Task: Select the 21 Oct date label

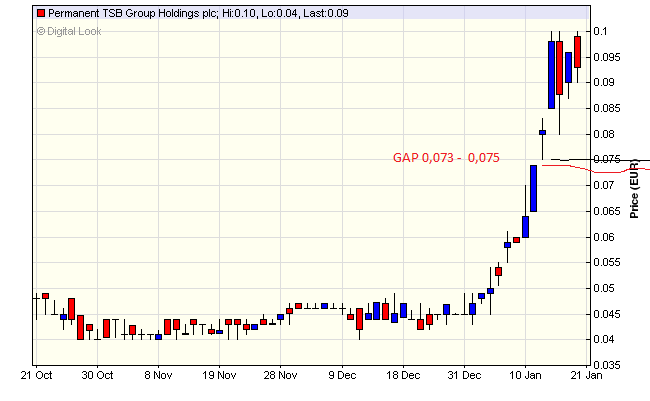Action: [36, 376]
